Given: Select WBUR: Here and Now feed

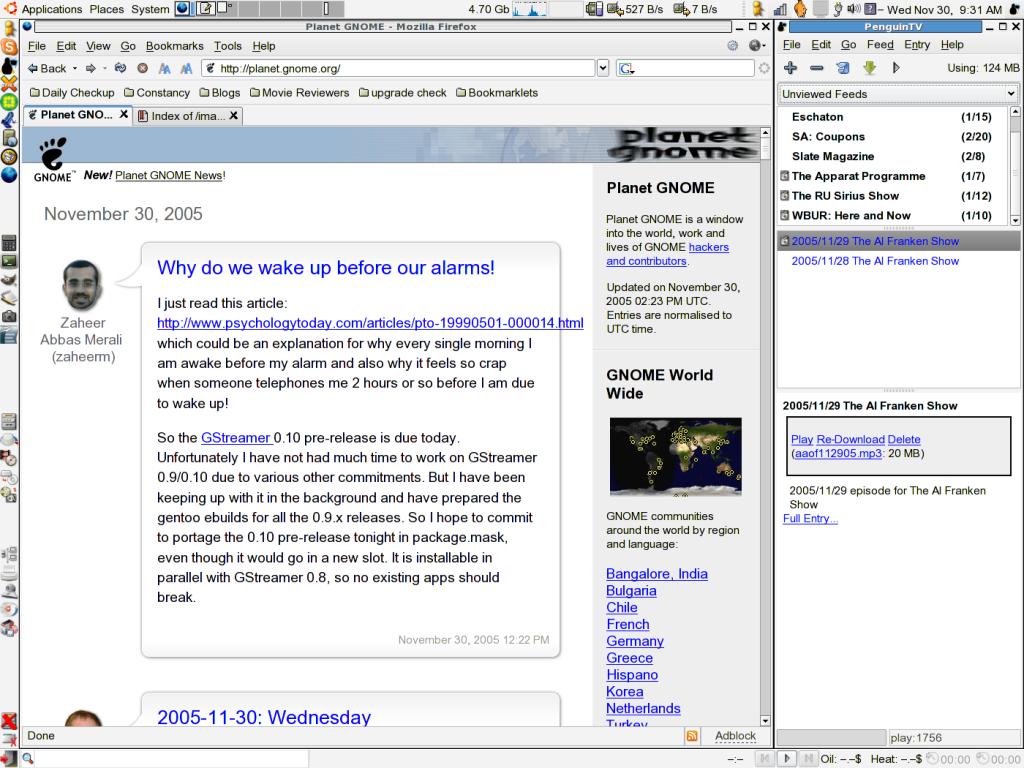Looking at the screenshot, I should (893, 215).
